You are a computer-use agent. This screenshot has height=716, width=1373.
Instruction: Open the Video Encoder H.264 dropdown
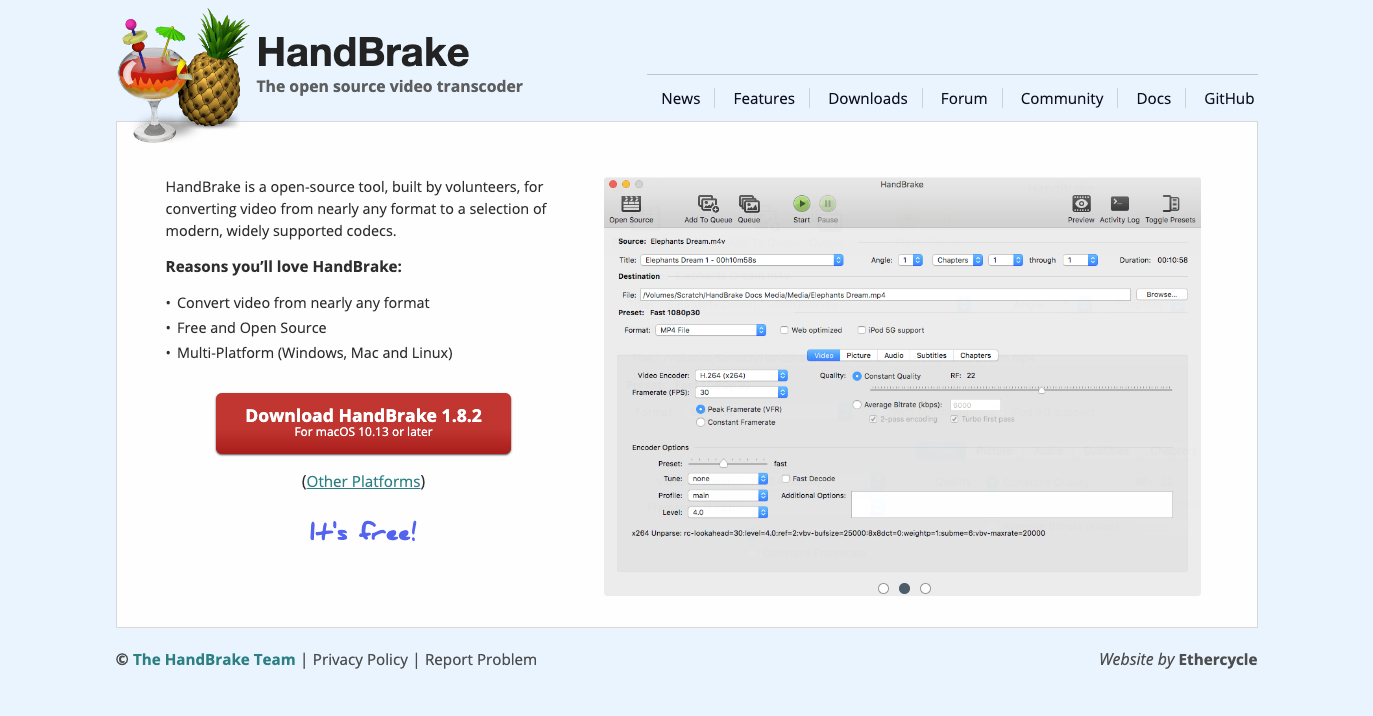point(742,376)
